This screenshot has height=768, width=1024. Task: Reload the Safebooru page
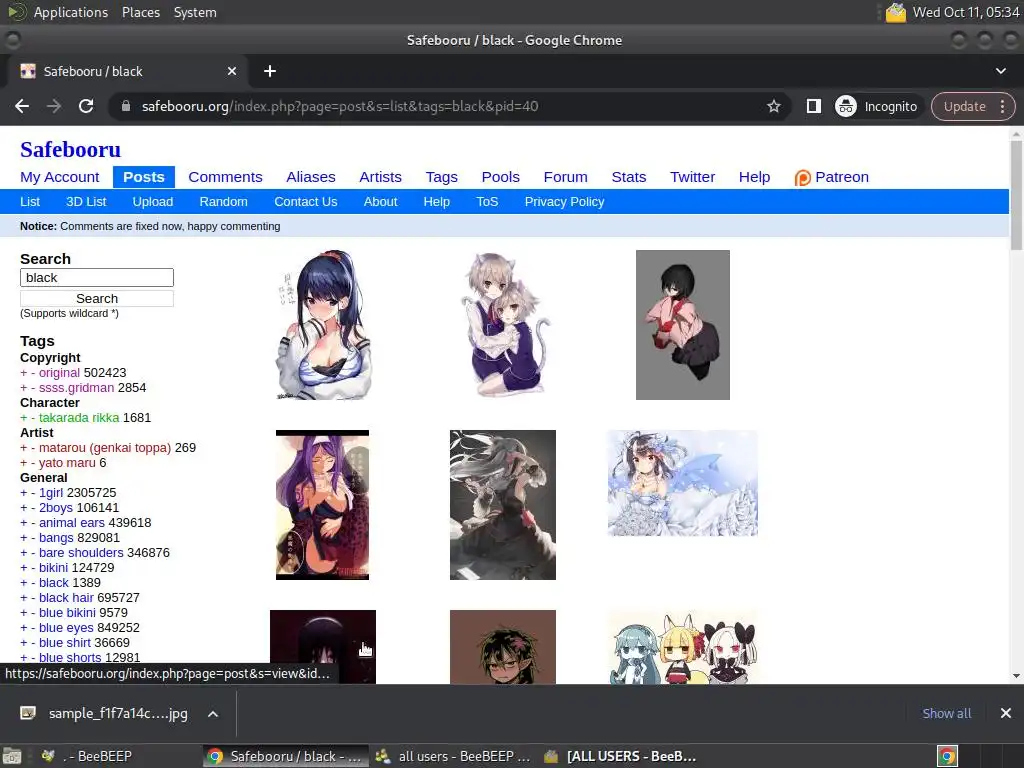tap(86, 106)
